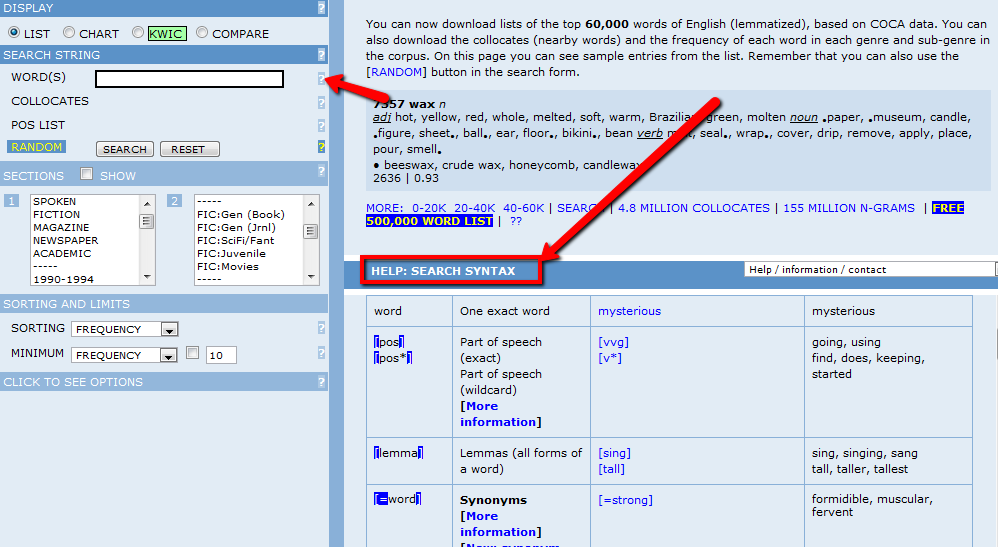Screen dimensions: 998x547
Task: Click the help icon beside POS LIST
Action: click(321, 125)
